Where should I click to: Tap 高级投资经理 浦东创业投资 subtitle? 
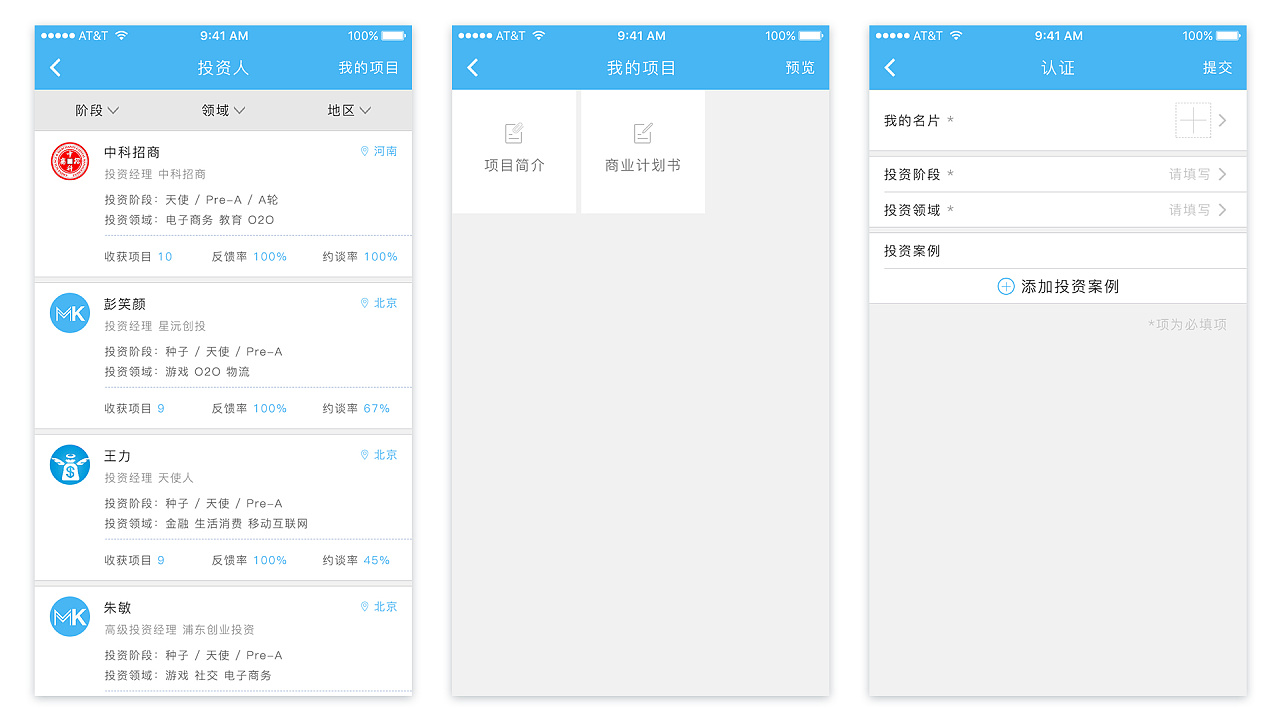click(x=179, y=630)
